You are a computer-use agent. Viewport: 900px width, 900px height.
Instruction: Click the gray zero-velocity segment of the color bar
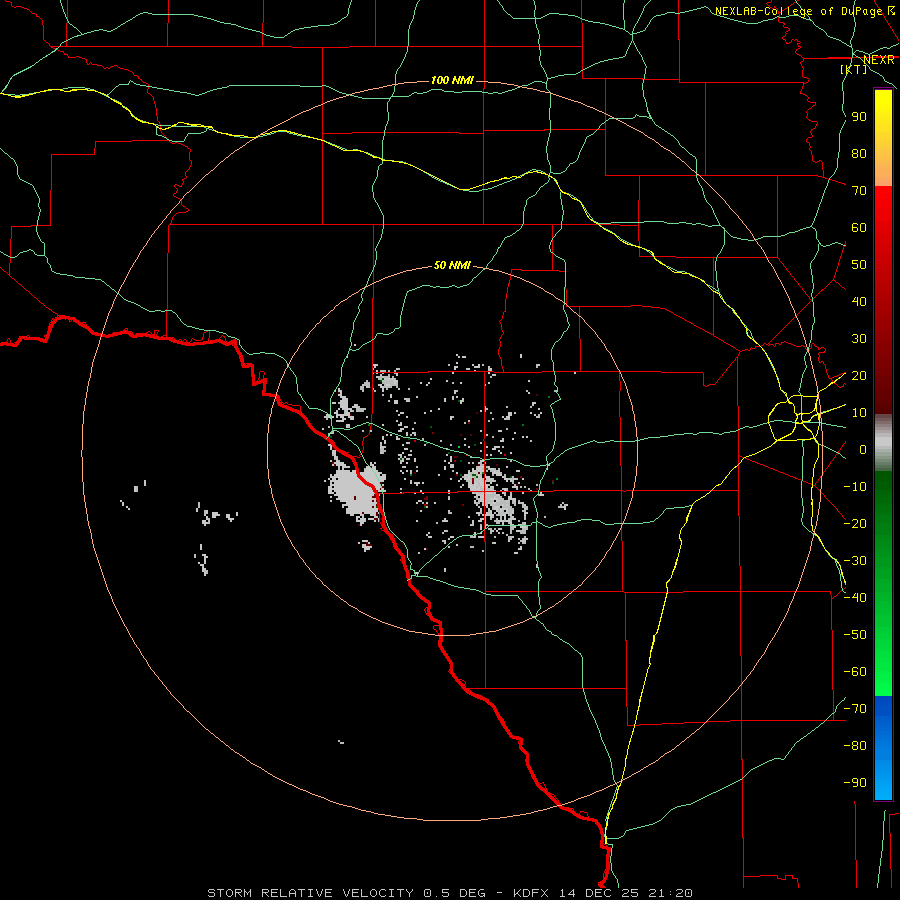pyautogui.click(x=883, y=443)
